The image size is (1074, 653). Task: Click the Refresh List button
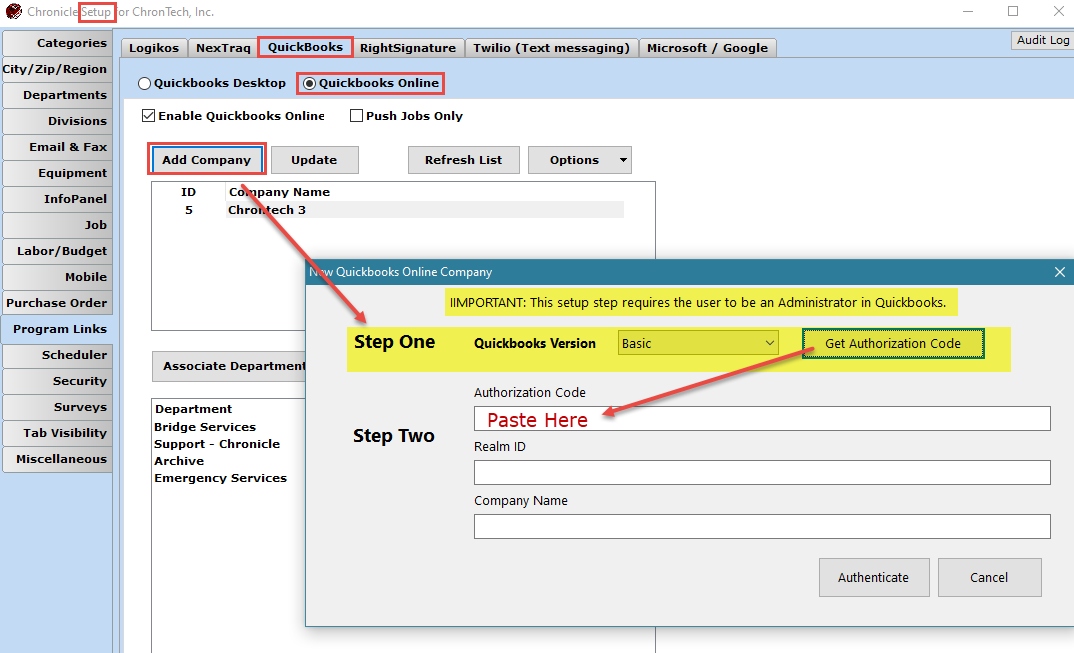464,160
